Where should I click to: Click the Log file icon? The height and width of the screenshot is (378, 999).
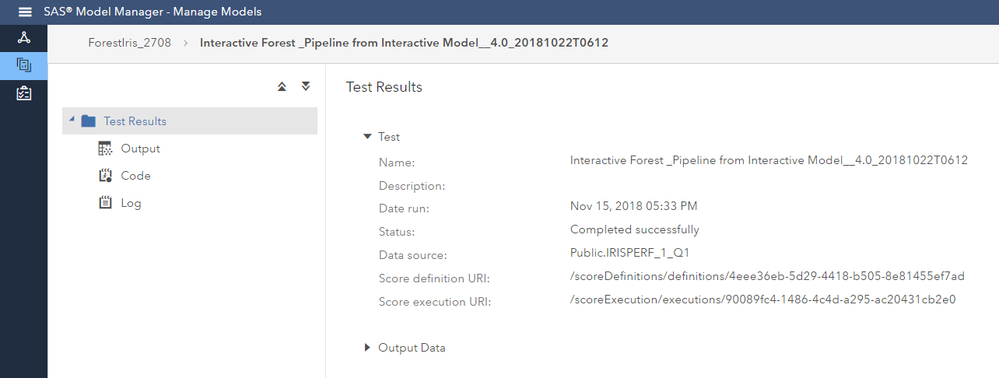[105, 203]
